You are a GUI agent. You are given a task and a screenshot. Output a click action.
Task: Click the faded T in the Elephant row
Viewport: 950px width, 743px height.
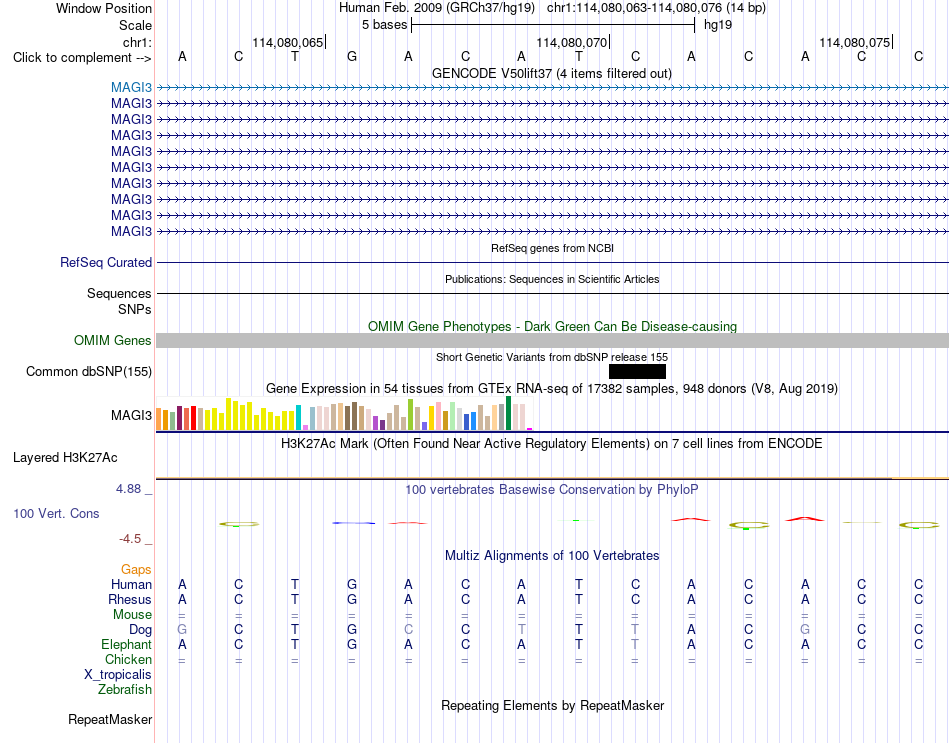pos(635,644)
